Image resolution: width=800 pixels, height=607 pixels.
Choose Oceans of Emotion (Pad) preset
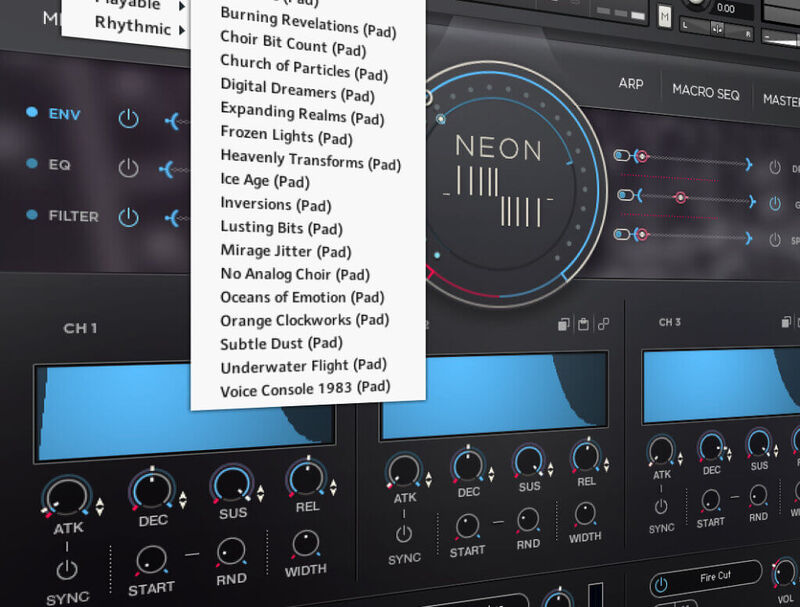coord(302,297)
